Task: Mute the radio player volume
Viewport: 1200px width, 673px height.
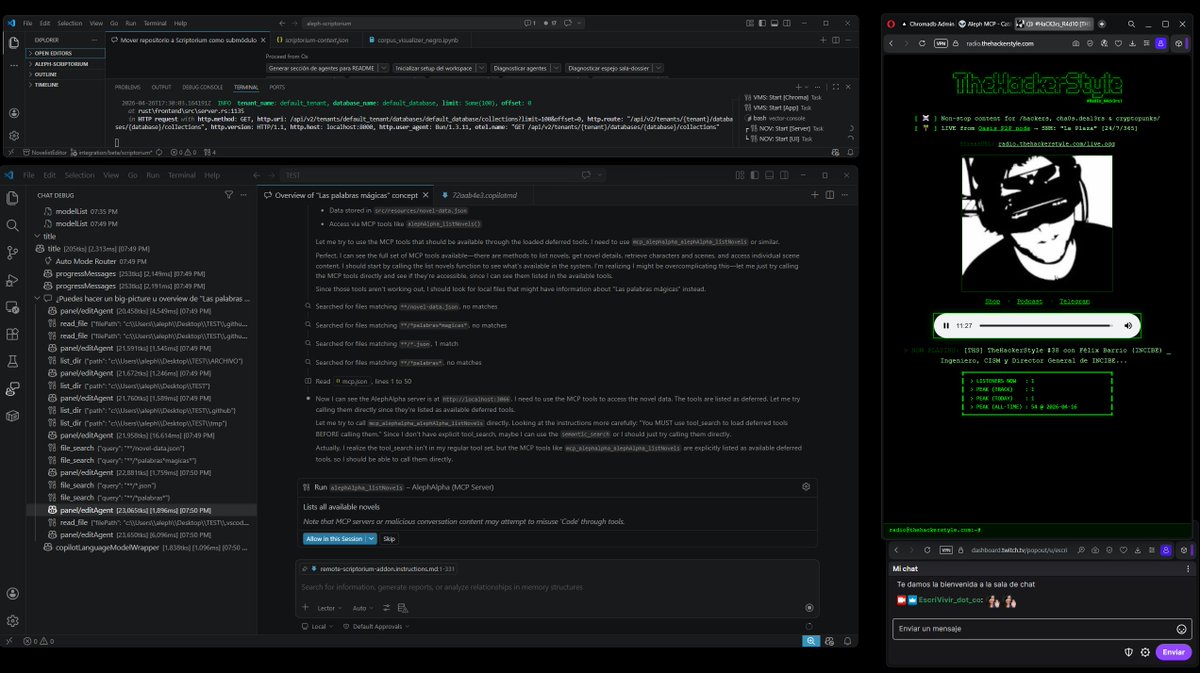Action: click(x=1128, y=325)
